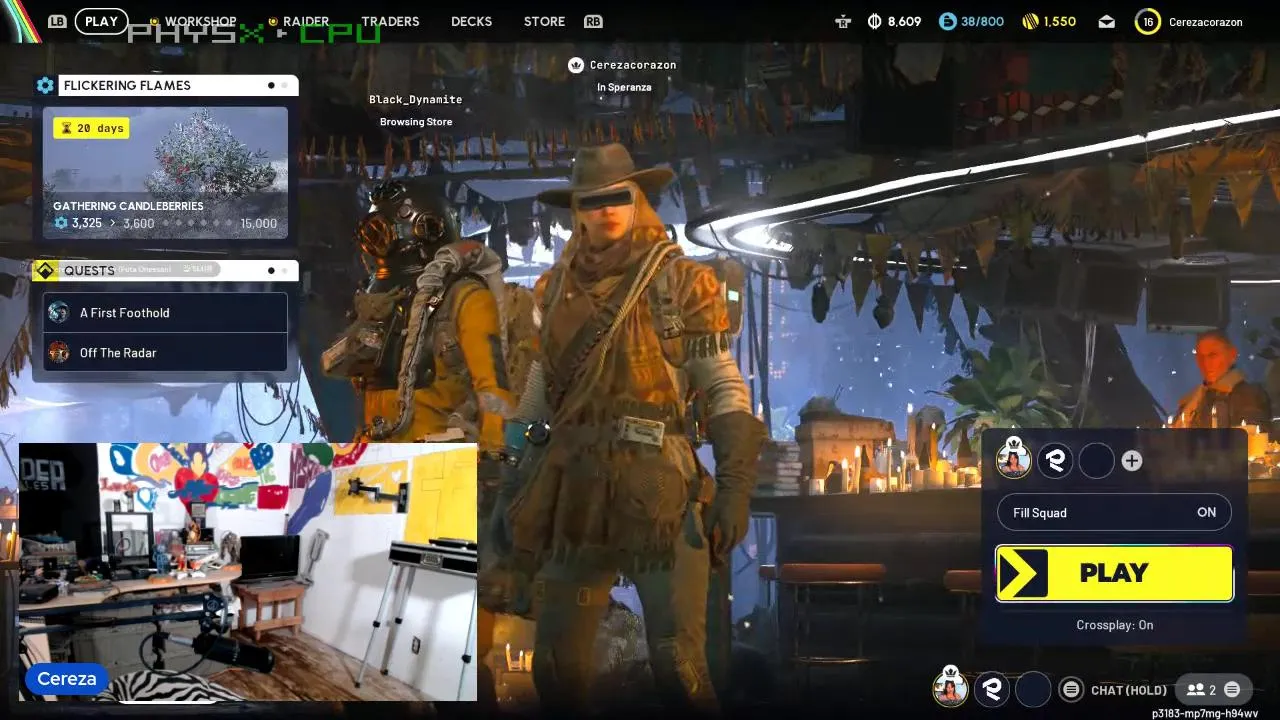Open the Gathering Candleberries event card

pos(165,173)
